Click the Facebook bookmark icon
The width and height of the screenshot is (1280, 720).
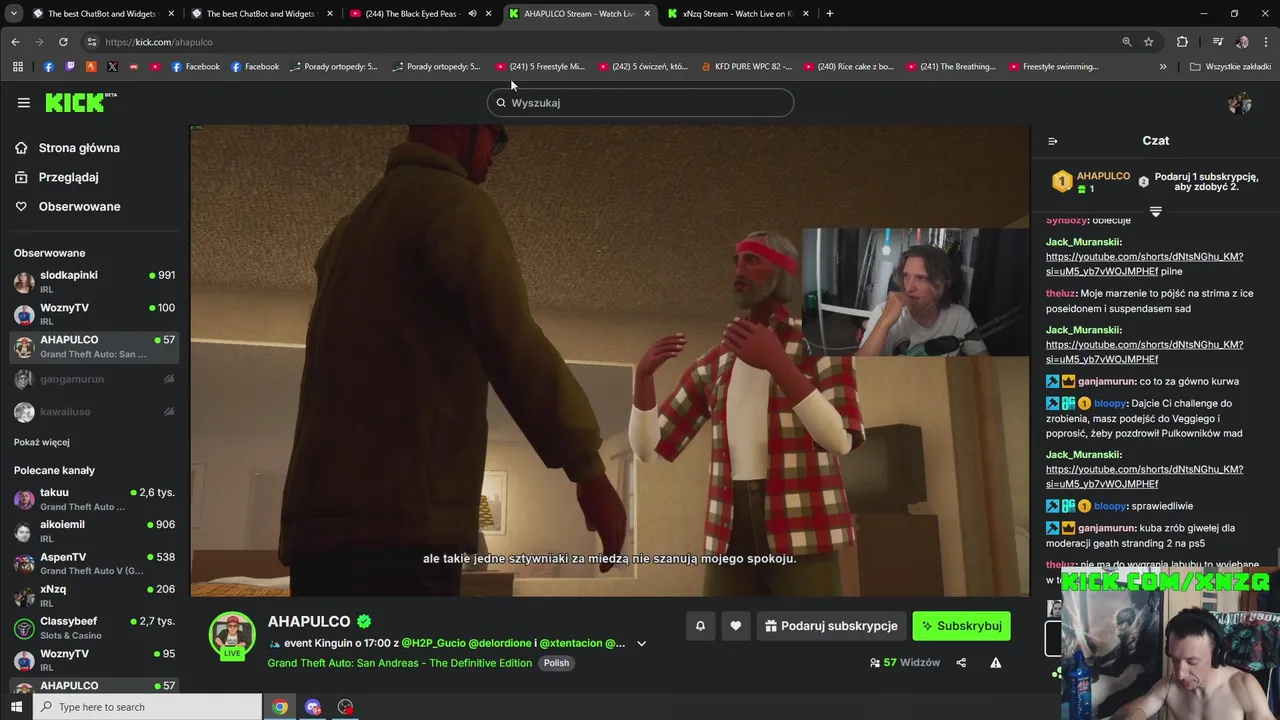tap(48, 67)
